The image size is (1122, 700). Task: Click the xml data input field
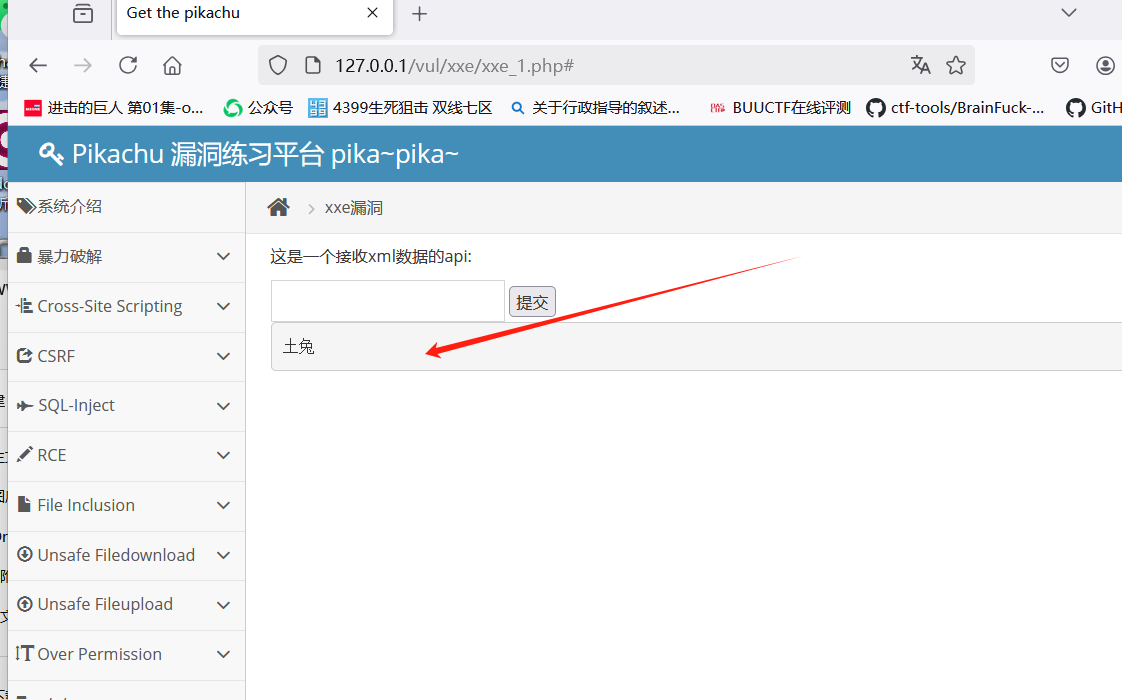[388, 301]
